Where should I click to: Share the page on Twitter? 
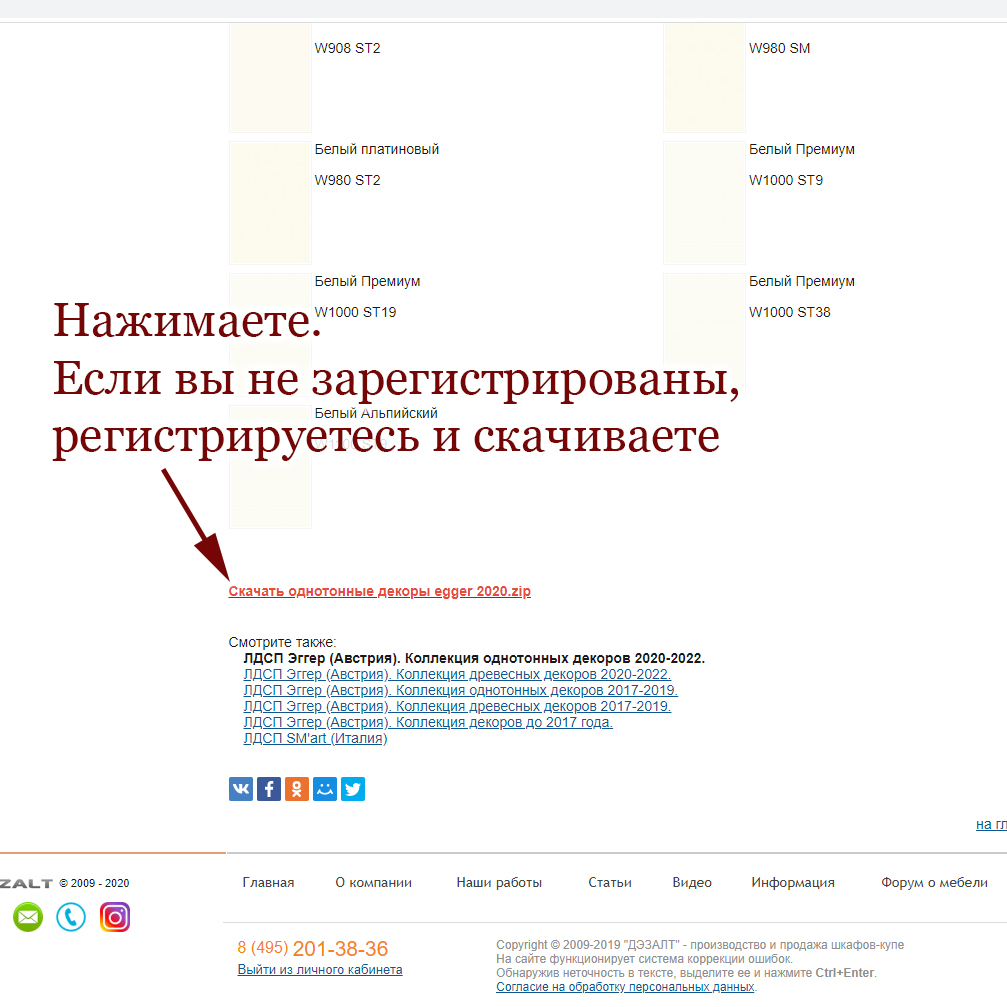pos(353,789)
